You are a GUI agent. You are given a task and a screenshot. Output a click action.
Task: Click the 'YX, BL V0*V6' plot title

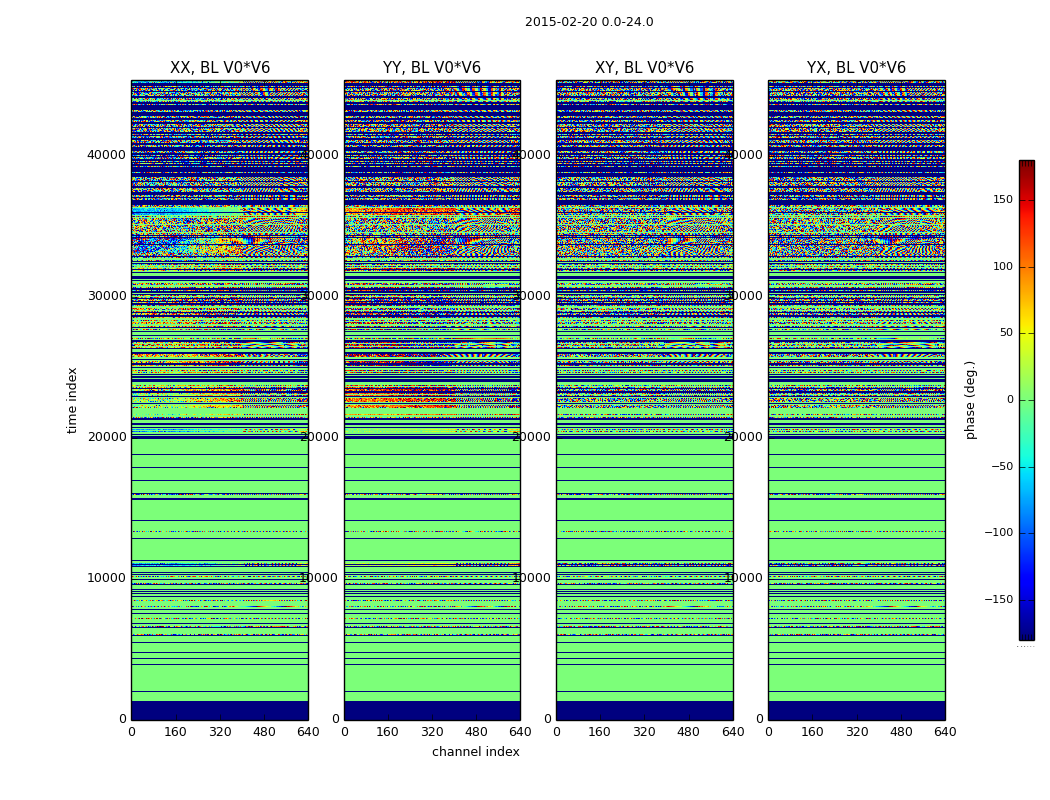pos(856,68)
